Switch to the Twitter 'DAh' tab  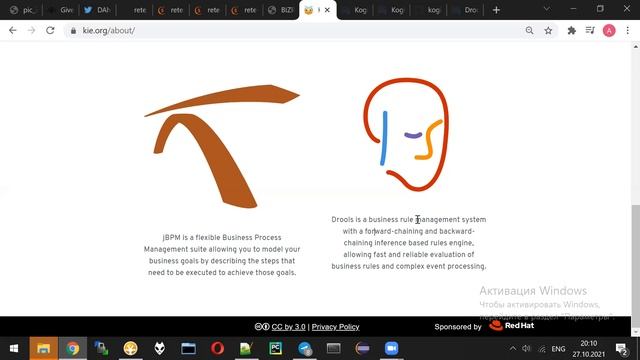click(98, 10)
